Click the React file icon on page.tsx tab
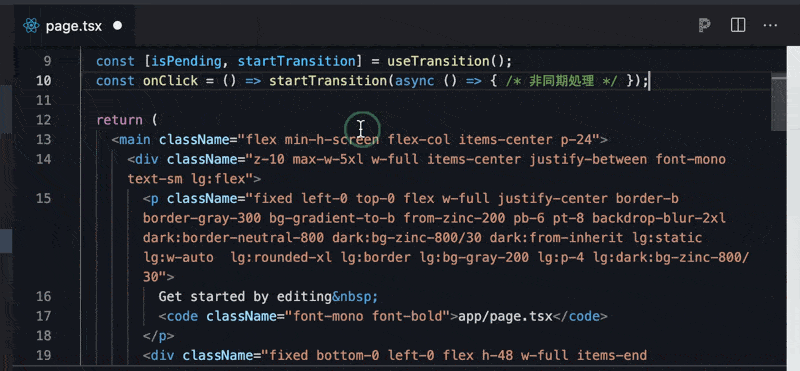This screenshot has width=800, height=371. click(x=31, y=26)
